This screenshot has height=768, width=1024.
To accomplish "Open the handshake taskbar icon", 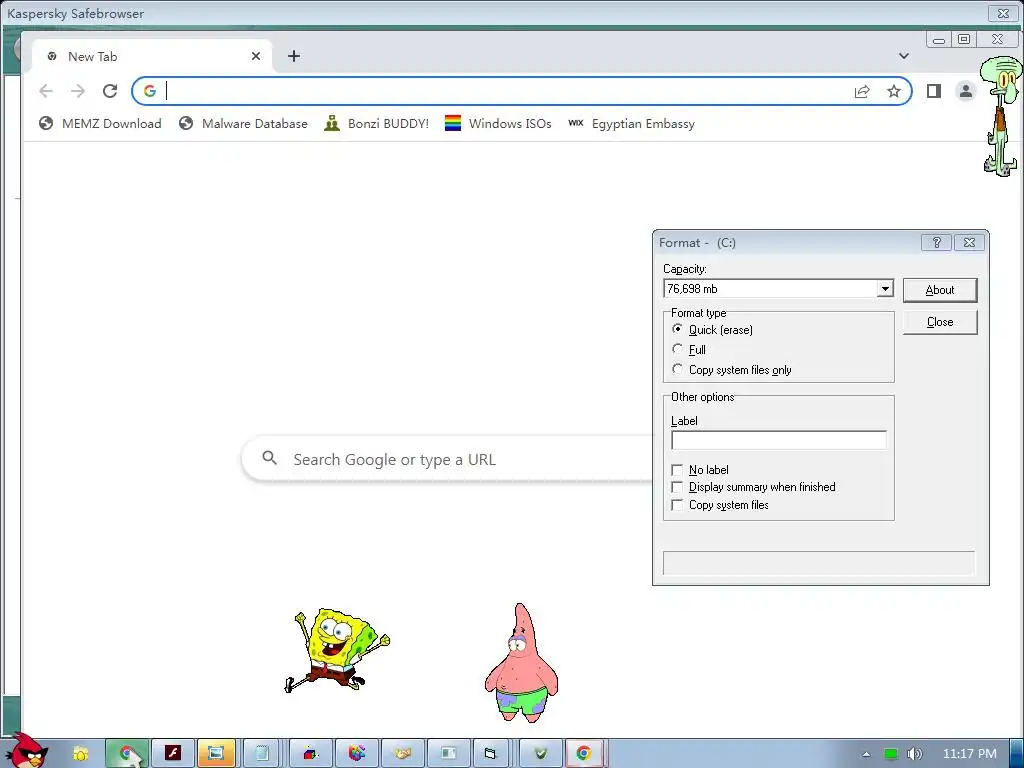I will pyautogui.click(x=402, y=754).
